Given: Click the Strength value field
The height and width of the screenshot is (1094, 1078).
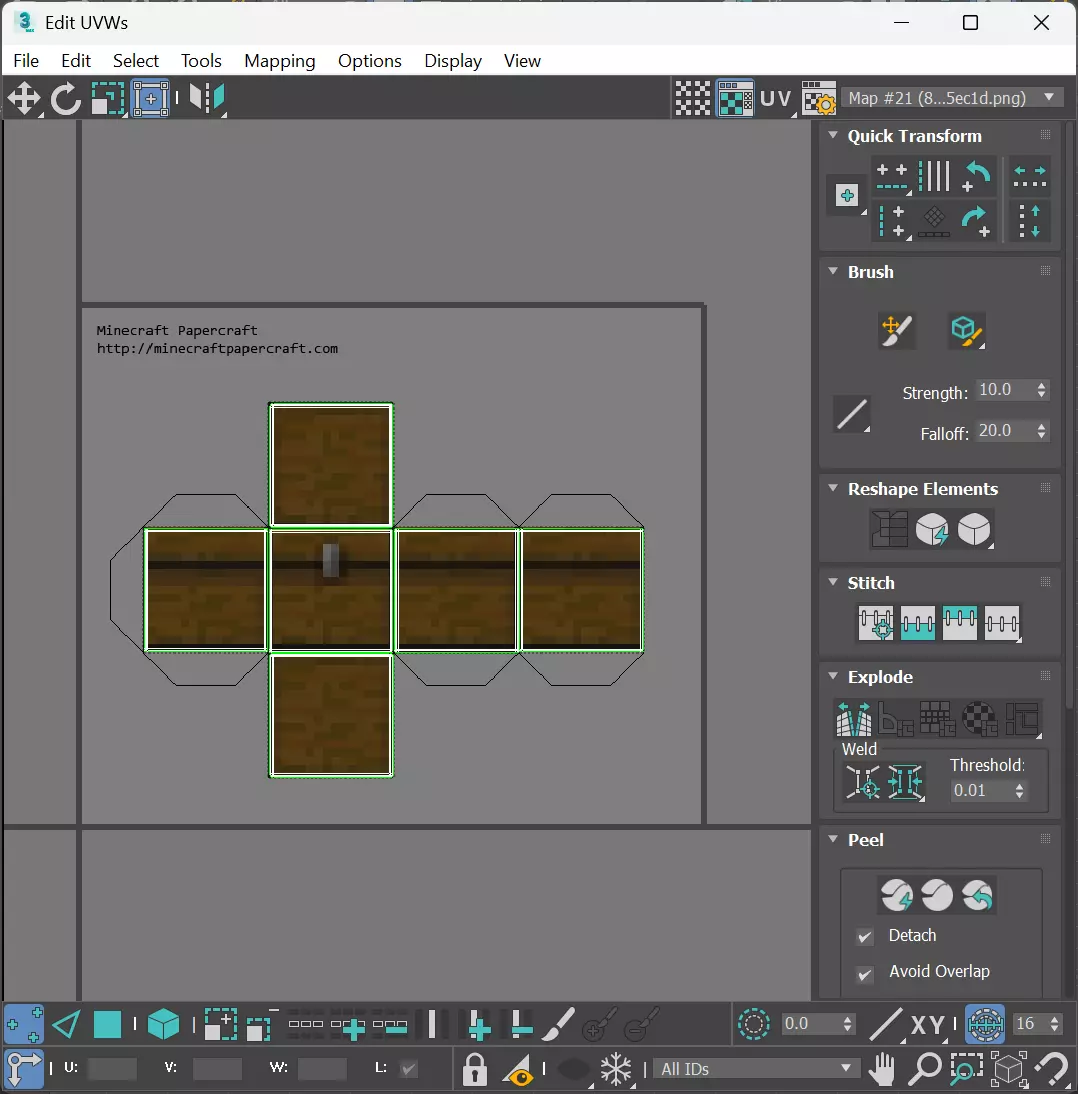Looking at the screenshot, I should [x=1005, y=390].
